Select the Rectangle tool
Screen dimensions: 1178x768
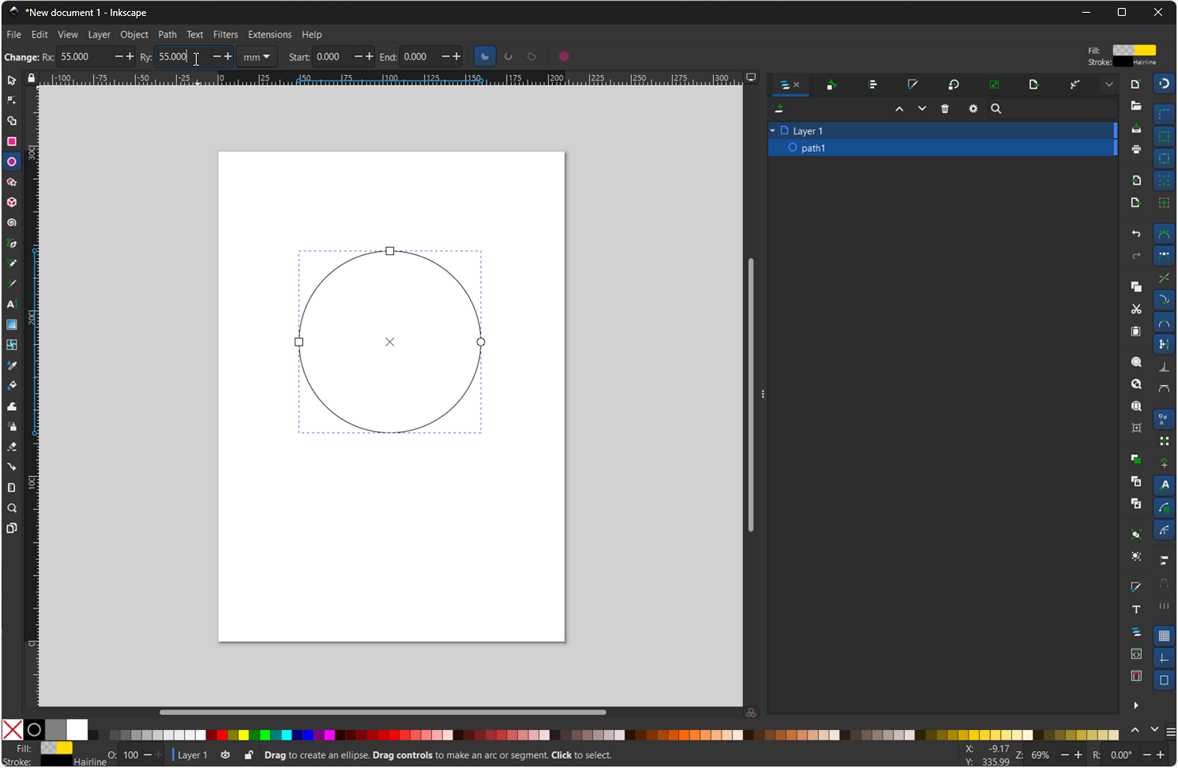(x=12, y=142)
